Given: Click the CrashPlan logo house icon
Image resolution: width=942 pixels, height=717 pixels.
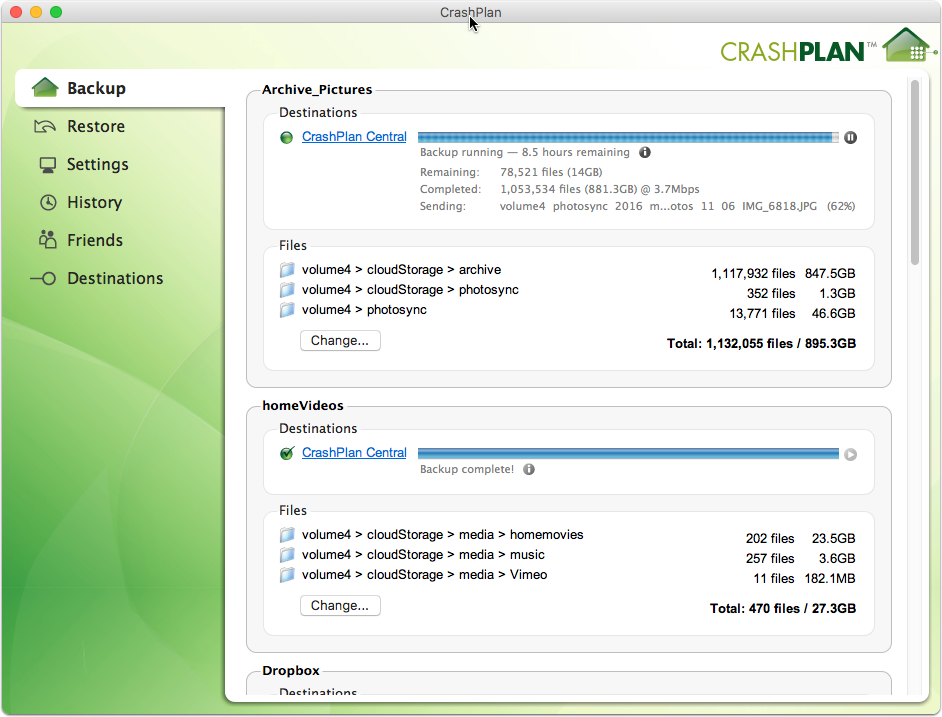Looking at the screenshot, I should (908, 45).
